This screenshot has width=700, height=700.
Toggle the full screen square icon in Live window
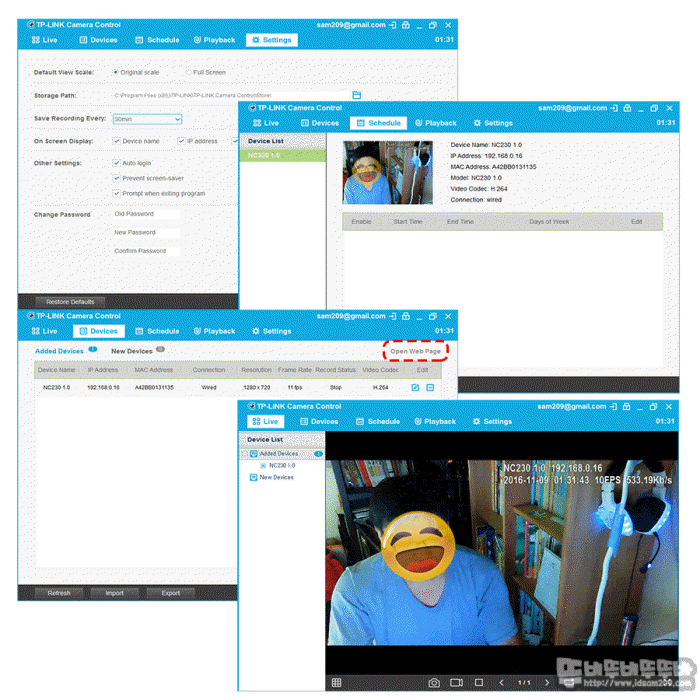tap(479, 683)
